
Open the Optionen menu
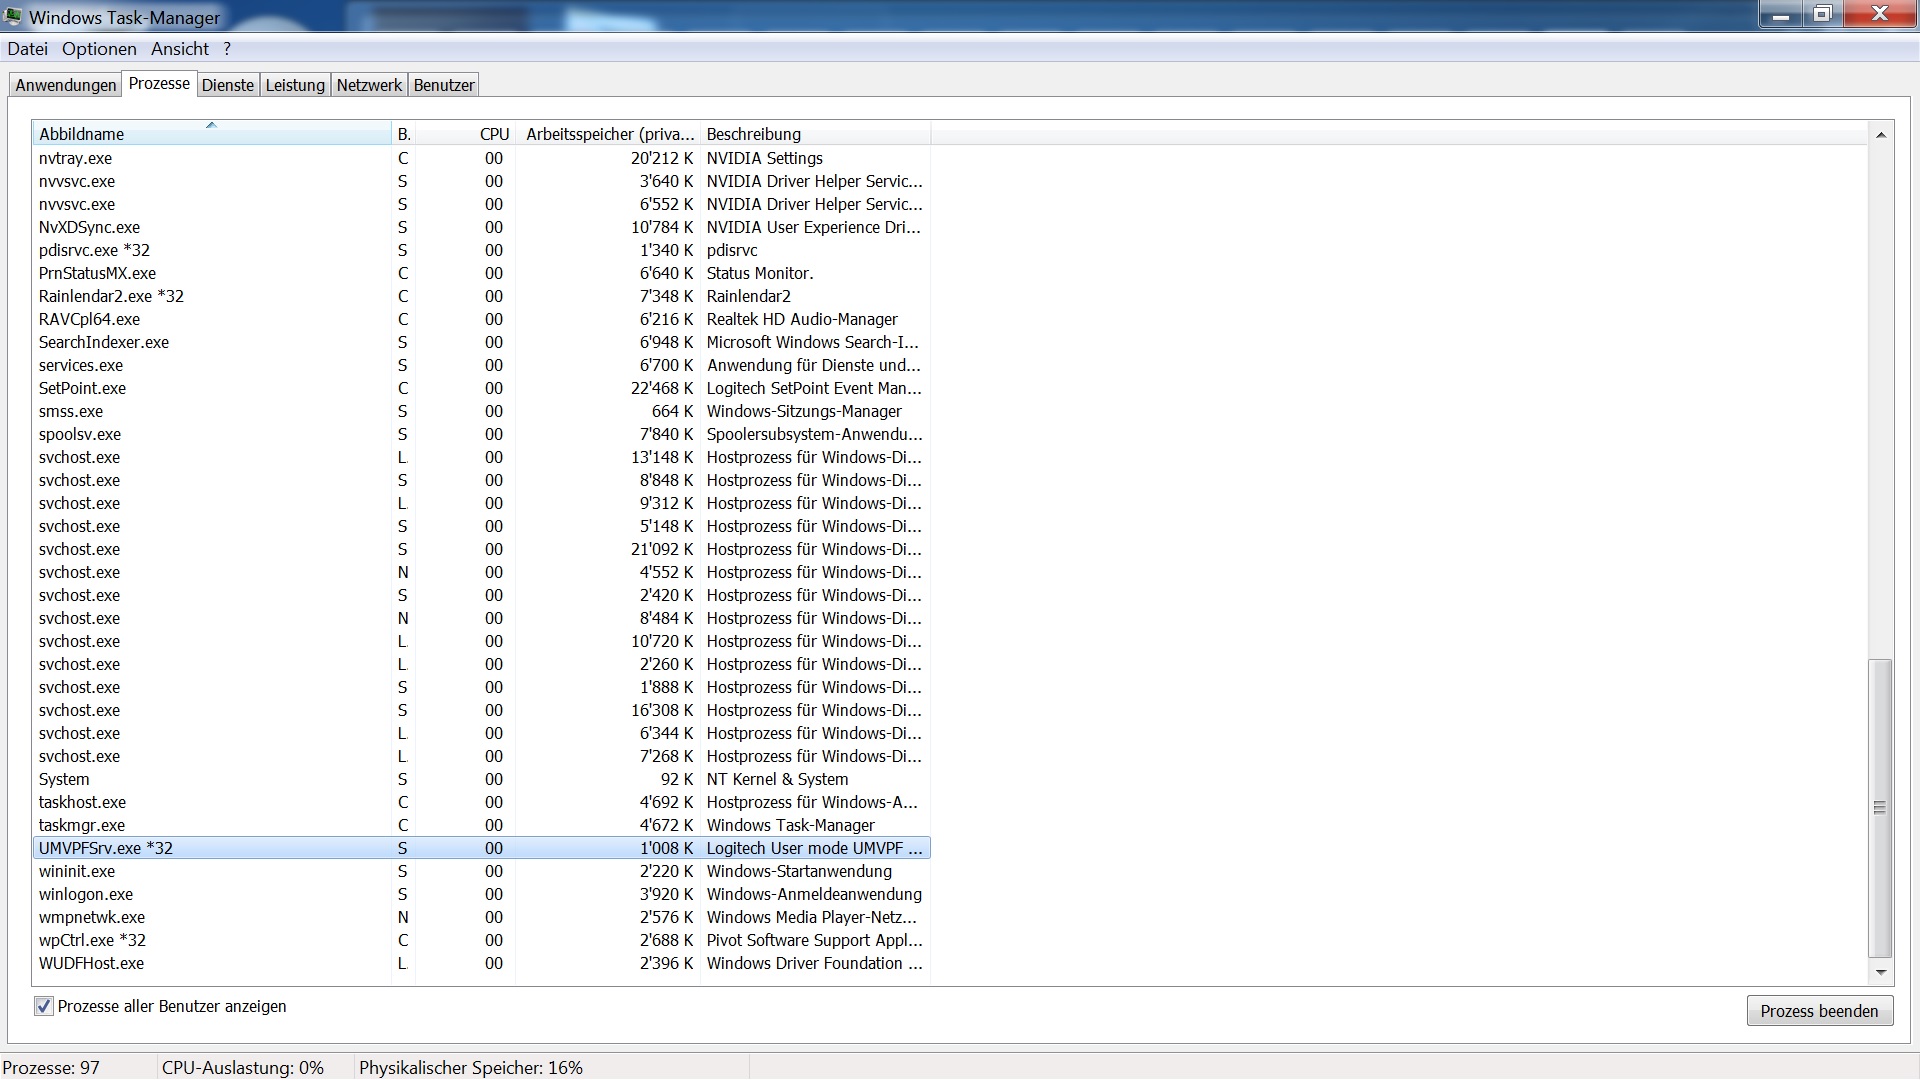click(x=99, y=49)
